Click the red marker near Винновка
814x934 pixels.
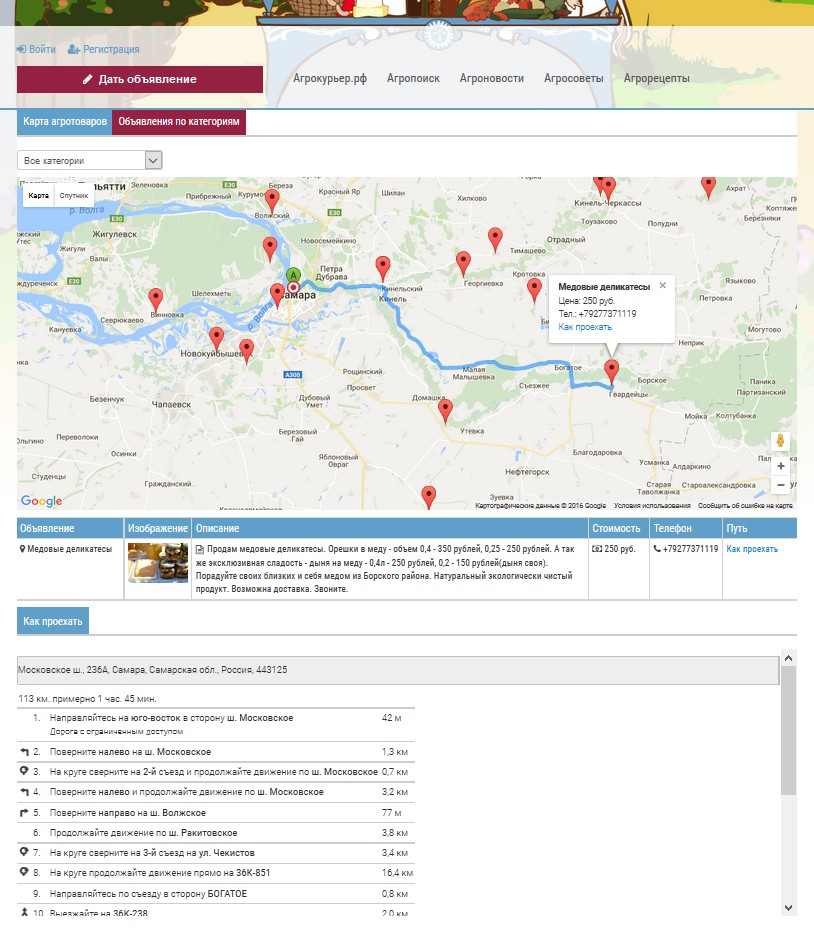[x=155, y=300]
